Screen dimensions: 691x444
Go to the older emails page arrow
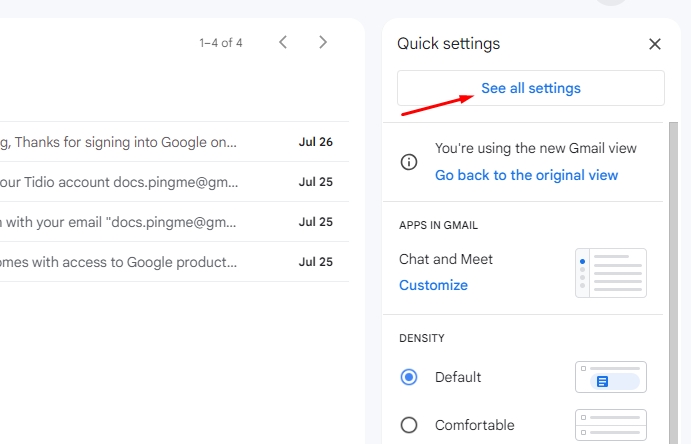pos(322,42)
